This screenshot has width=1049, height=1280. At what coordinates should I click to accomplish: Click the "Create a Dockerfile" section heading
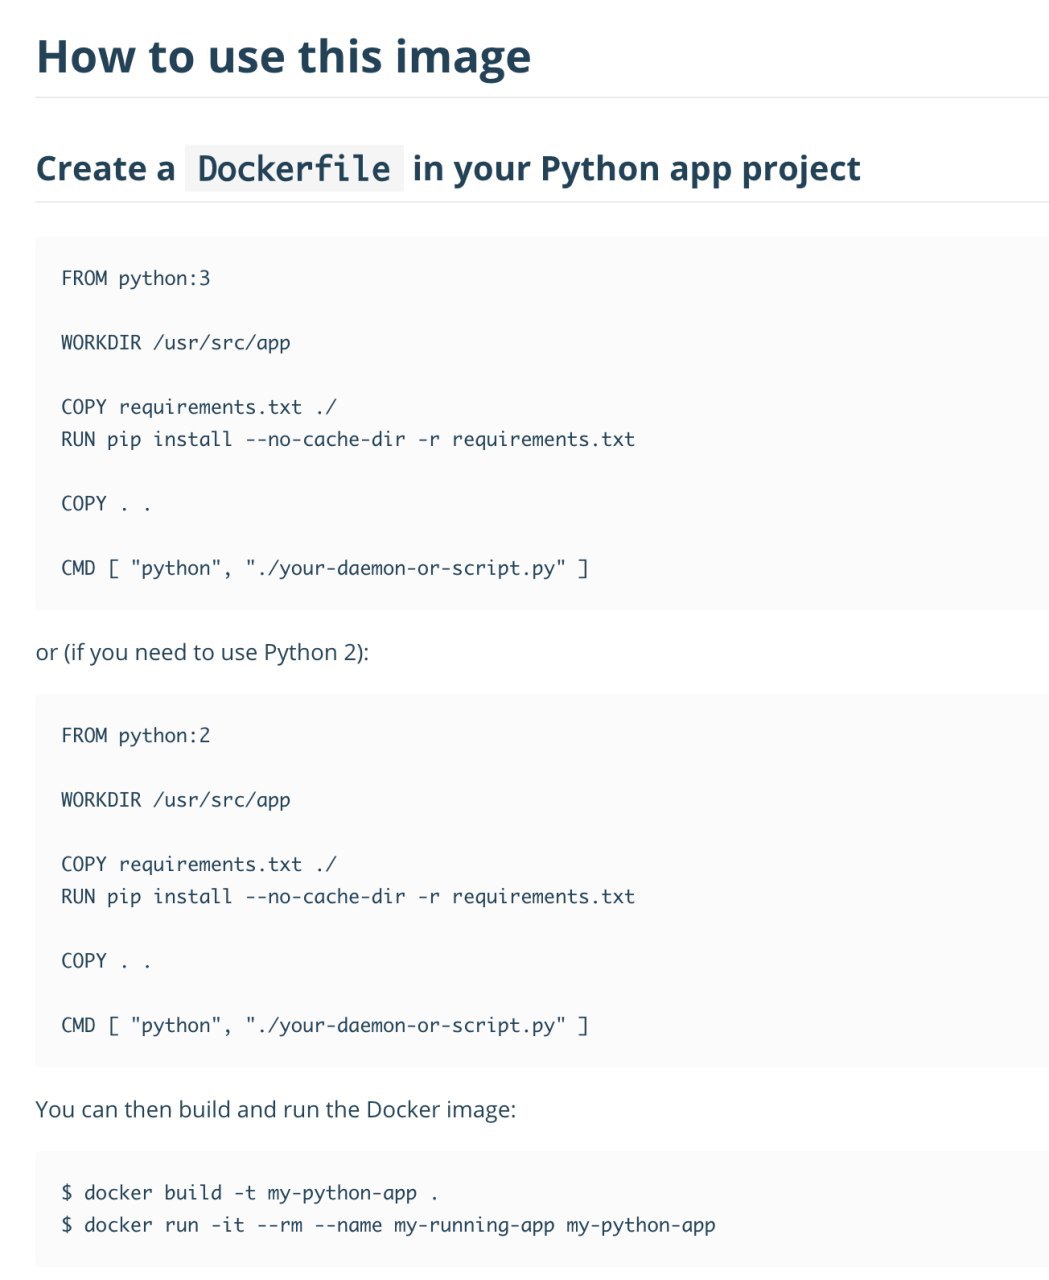448,168
